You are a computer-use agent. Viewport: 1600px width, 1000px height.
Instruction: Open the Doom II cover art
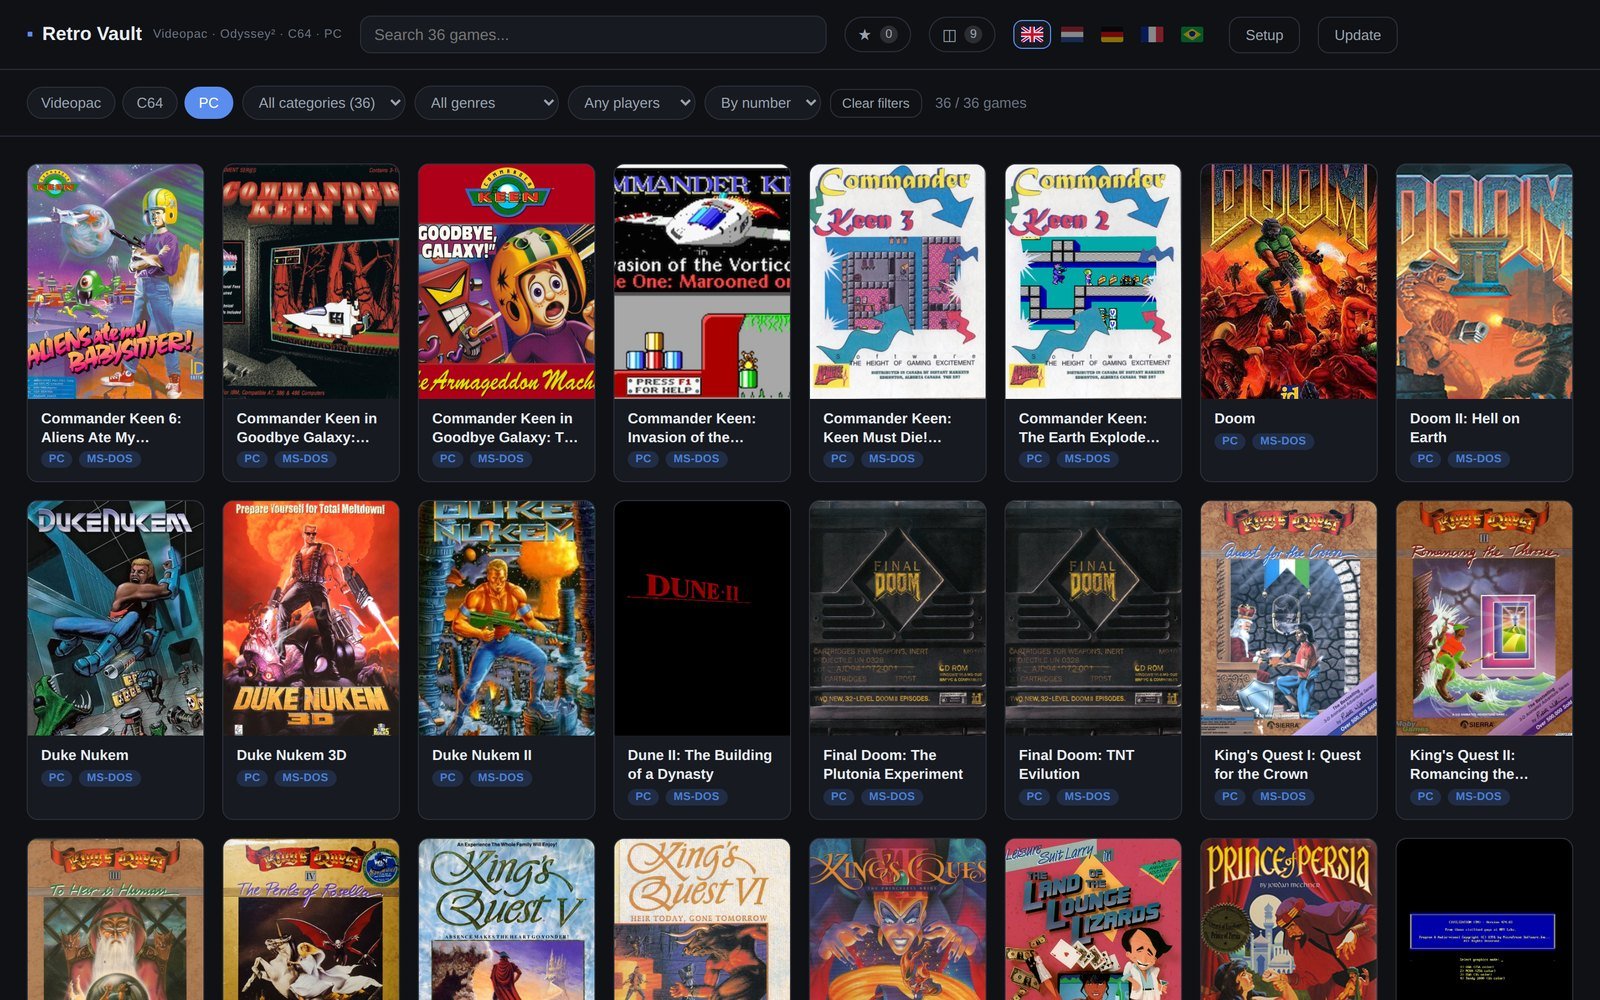1484,282
